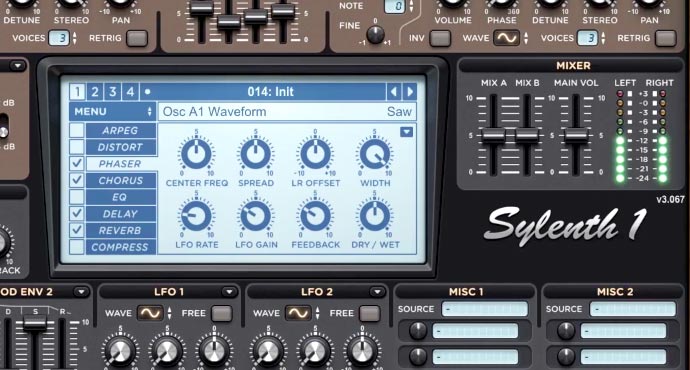Click the Dry / Wet knob
The image size is (690, 370).
tap(374, 216)
